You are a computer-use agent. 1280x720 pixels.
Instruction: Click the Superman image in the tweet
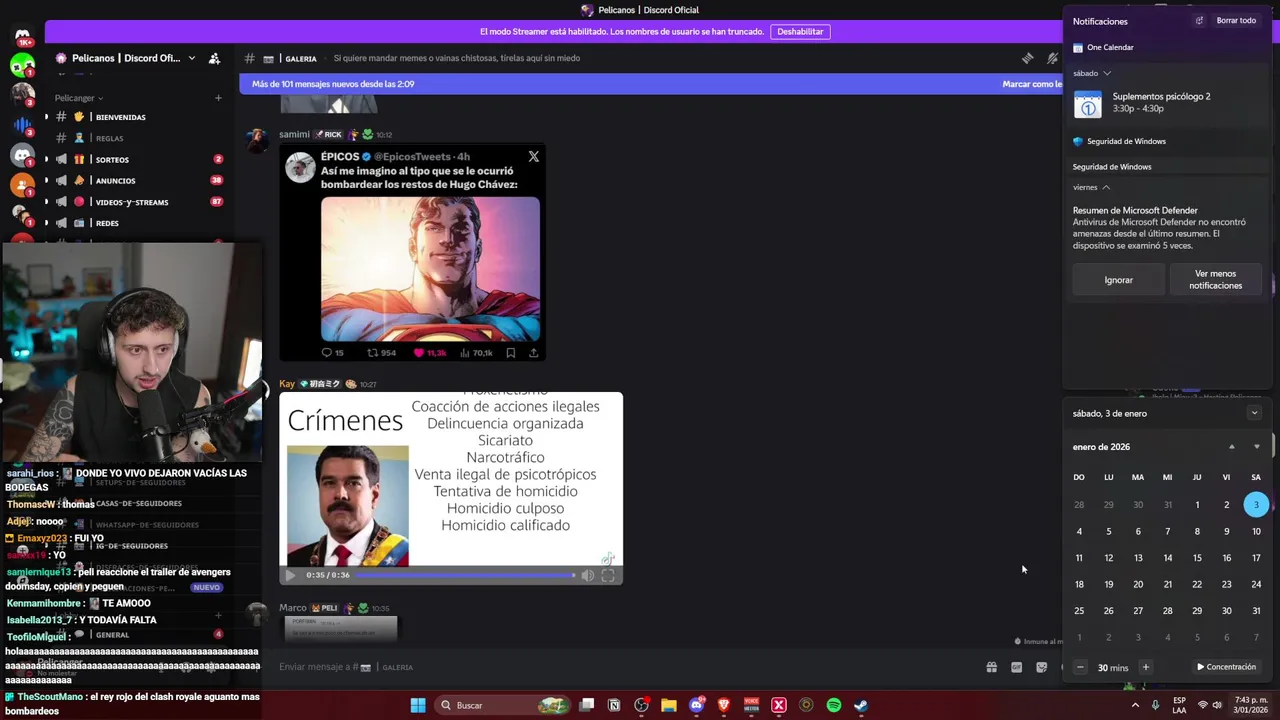click(x=430, y=269)
